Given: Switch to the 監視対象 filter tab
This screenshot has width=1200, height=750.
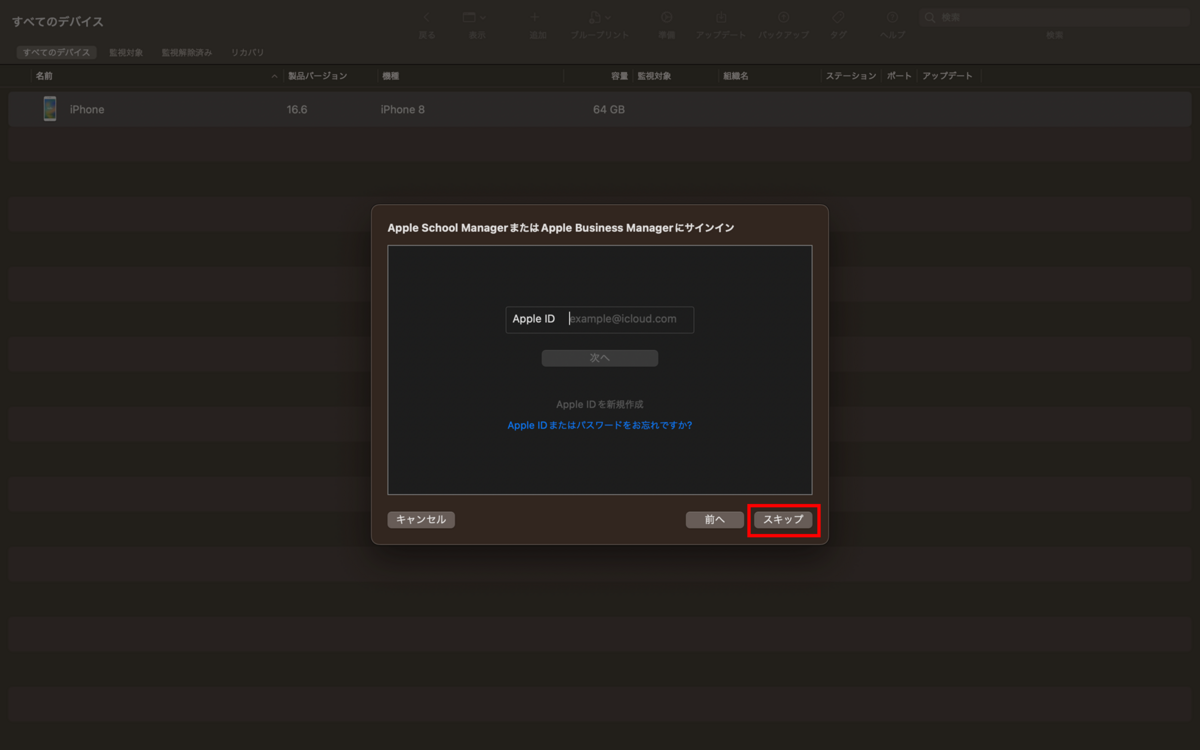Looking at the screenshot, I should pos(126,52).
